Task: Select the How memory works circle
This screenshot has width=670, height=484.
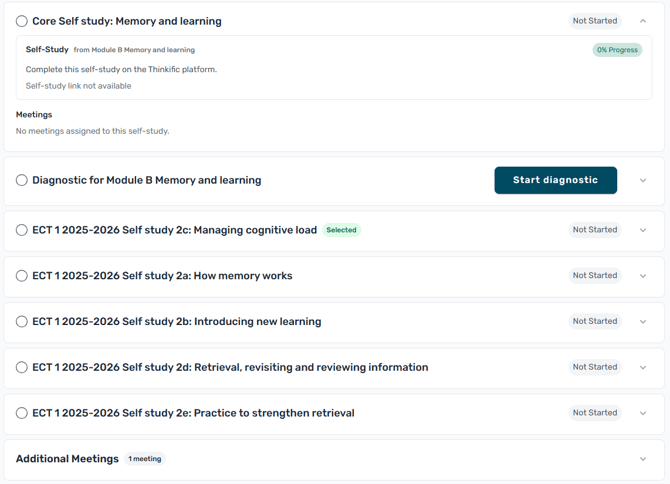Action: 22,276
